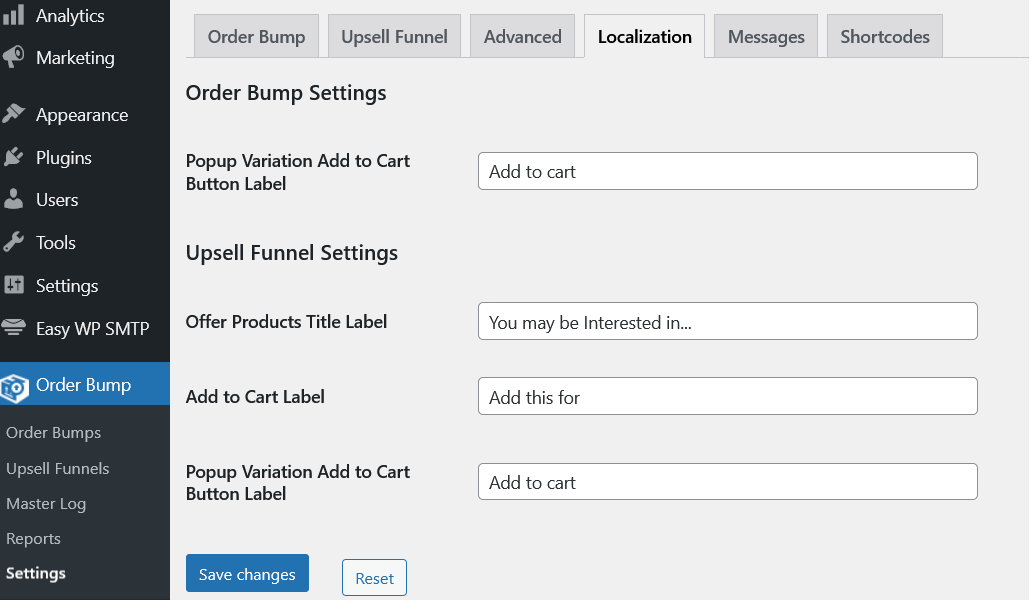This screenshot has height=600, width=1030.
Task: Click the Order Bump plugin icon
Action: pos(14,385)
